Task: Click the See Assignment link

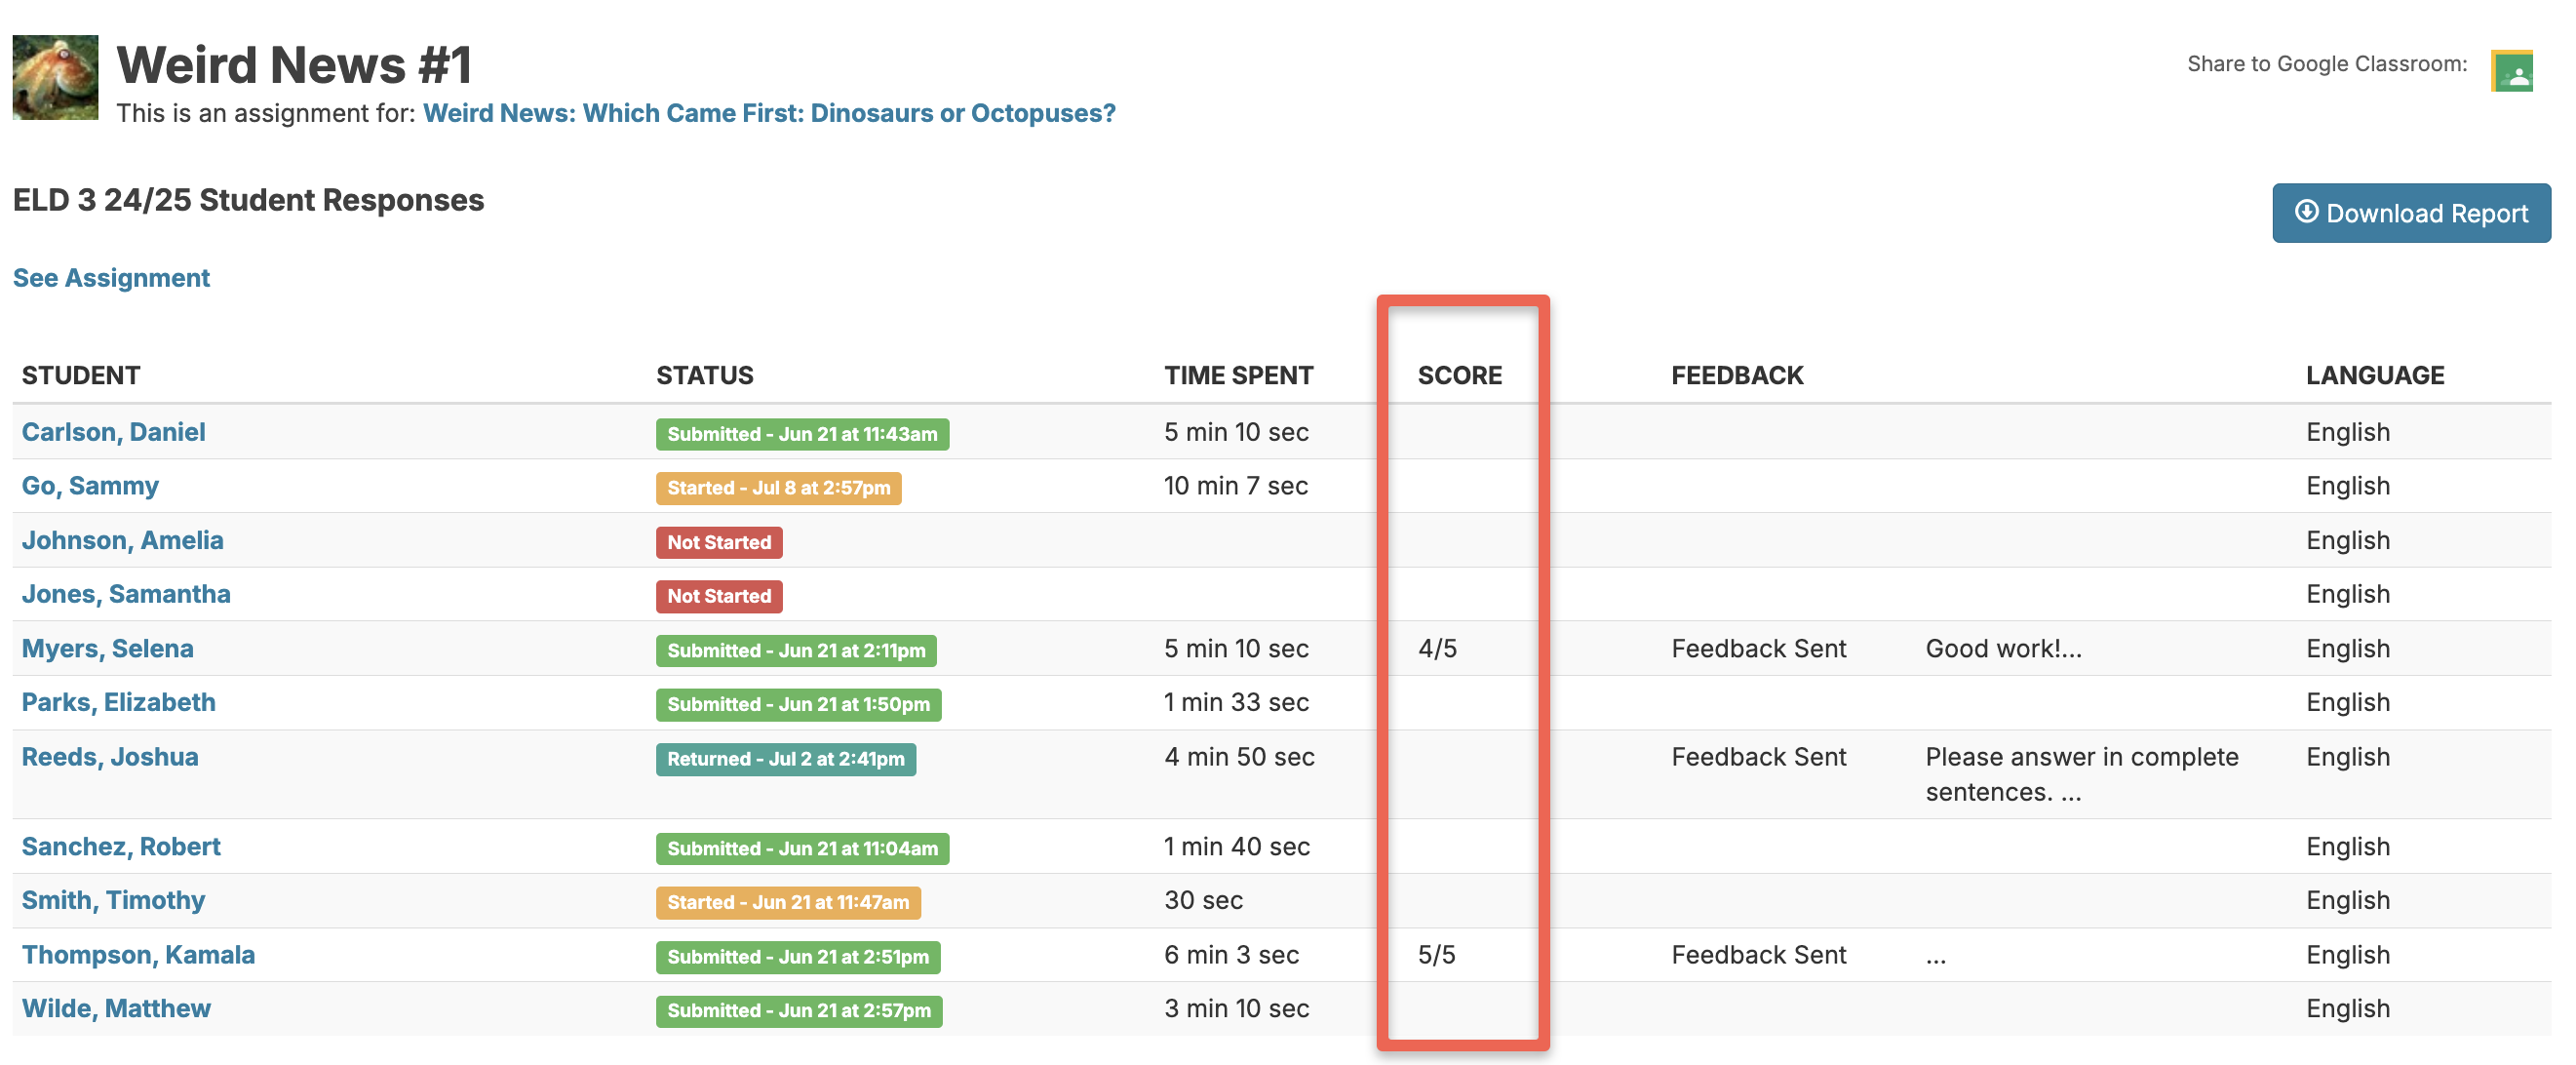Action: (111, 278)
